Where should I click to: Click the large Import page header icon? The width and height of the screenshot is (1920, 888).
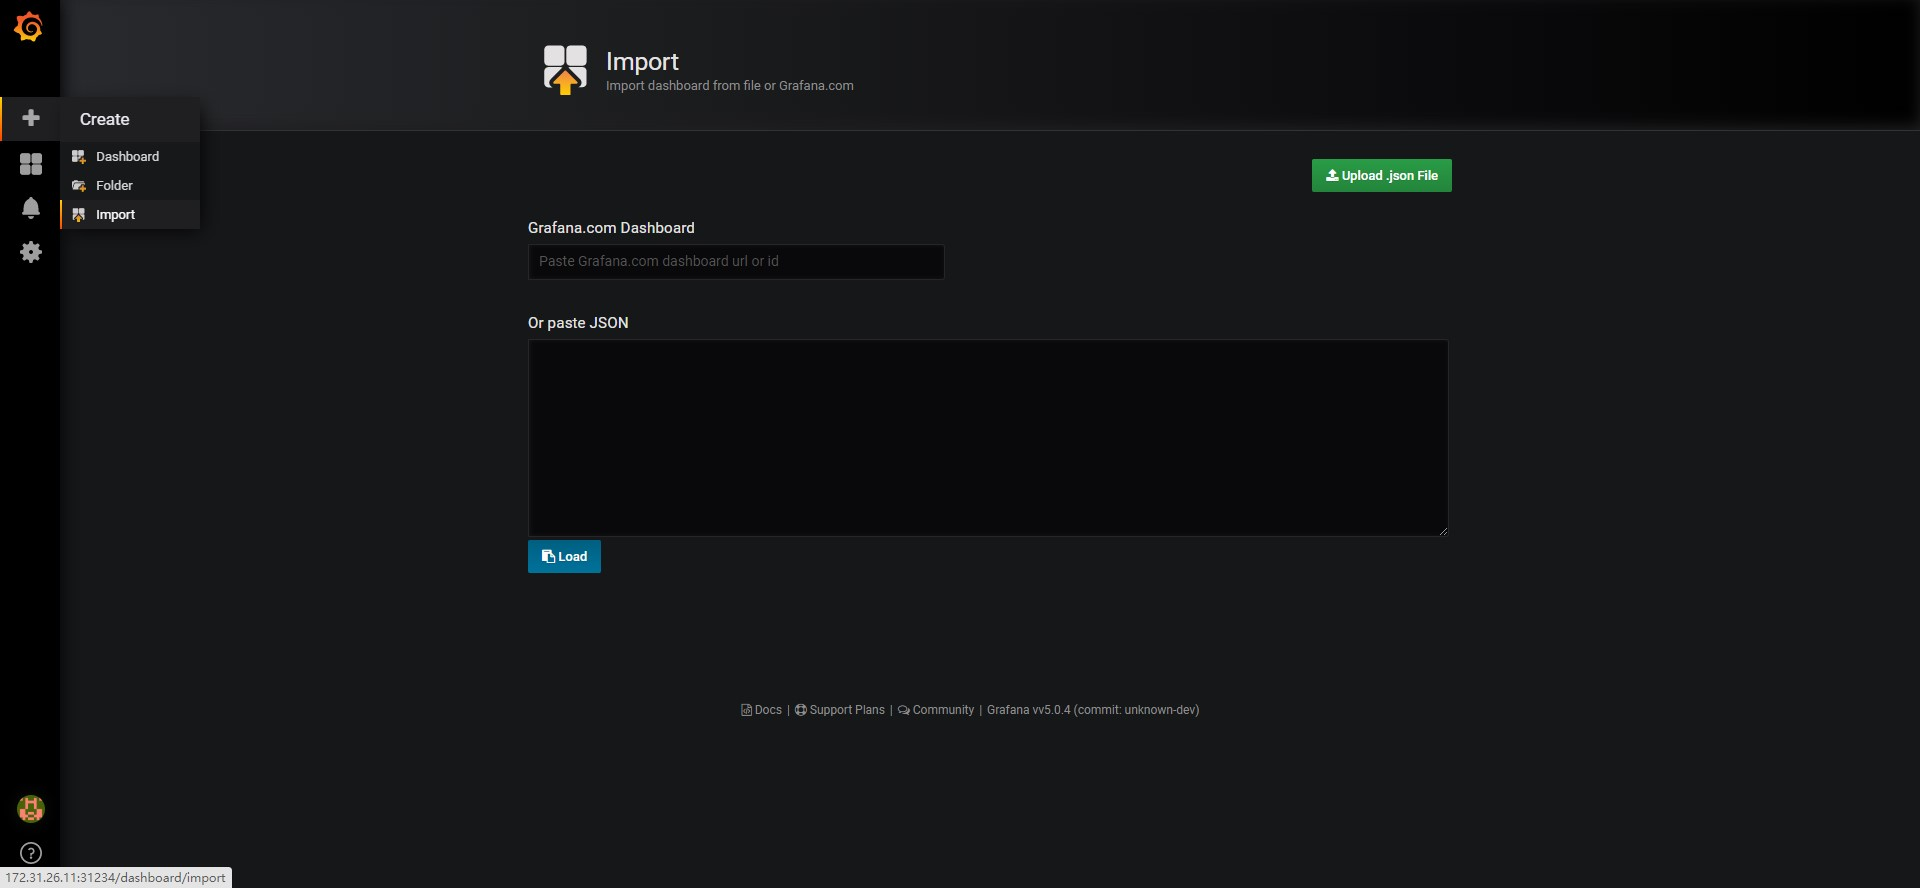(565, 69)
